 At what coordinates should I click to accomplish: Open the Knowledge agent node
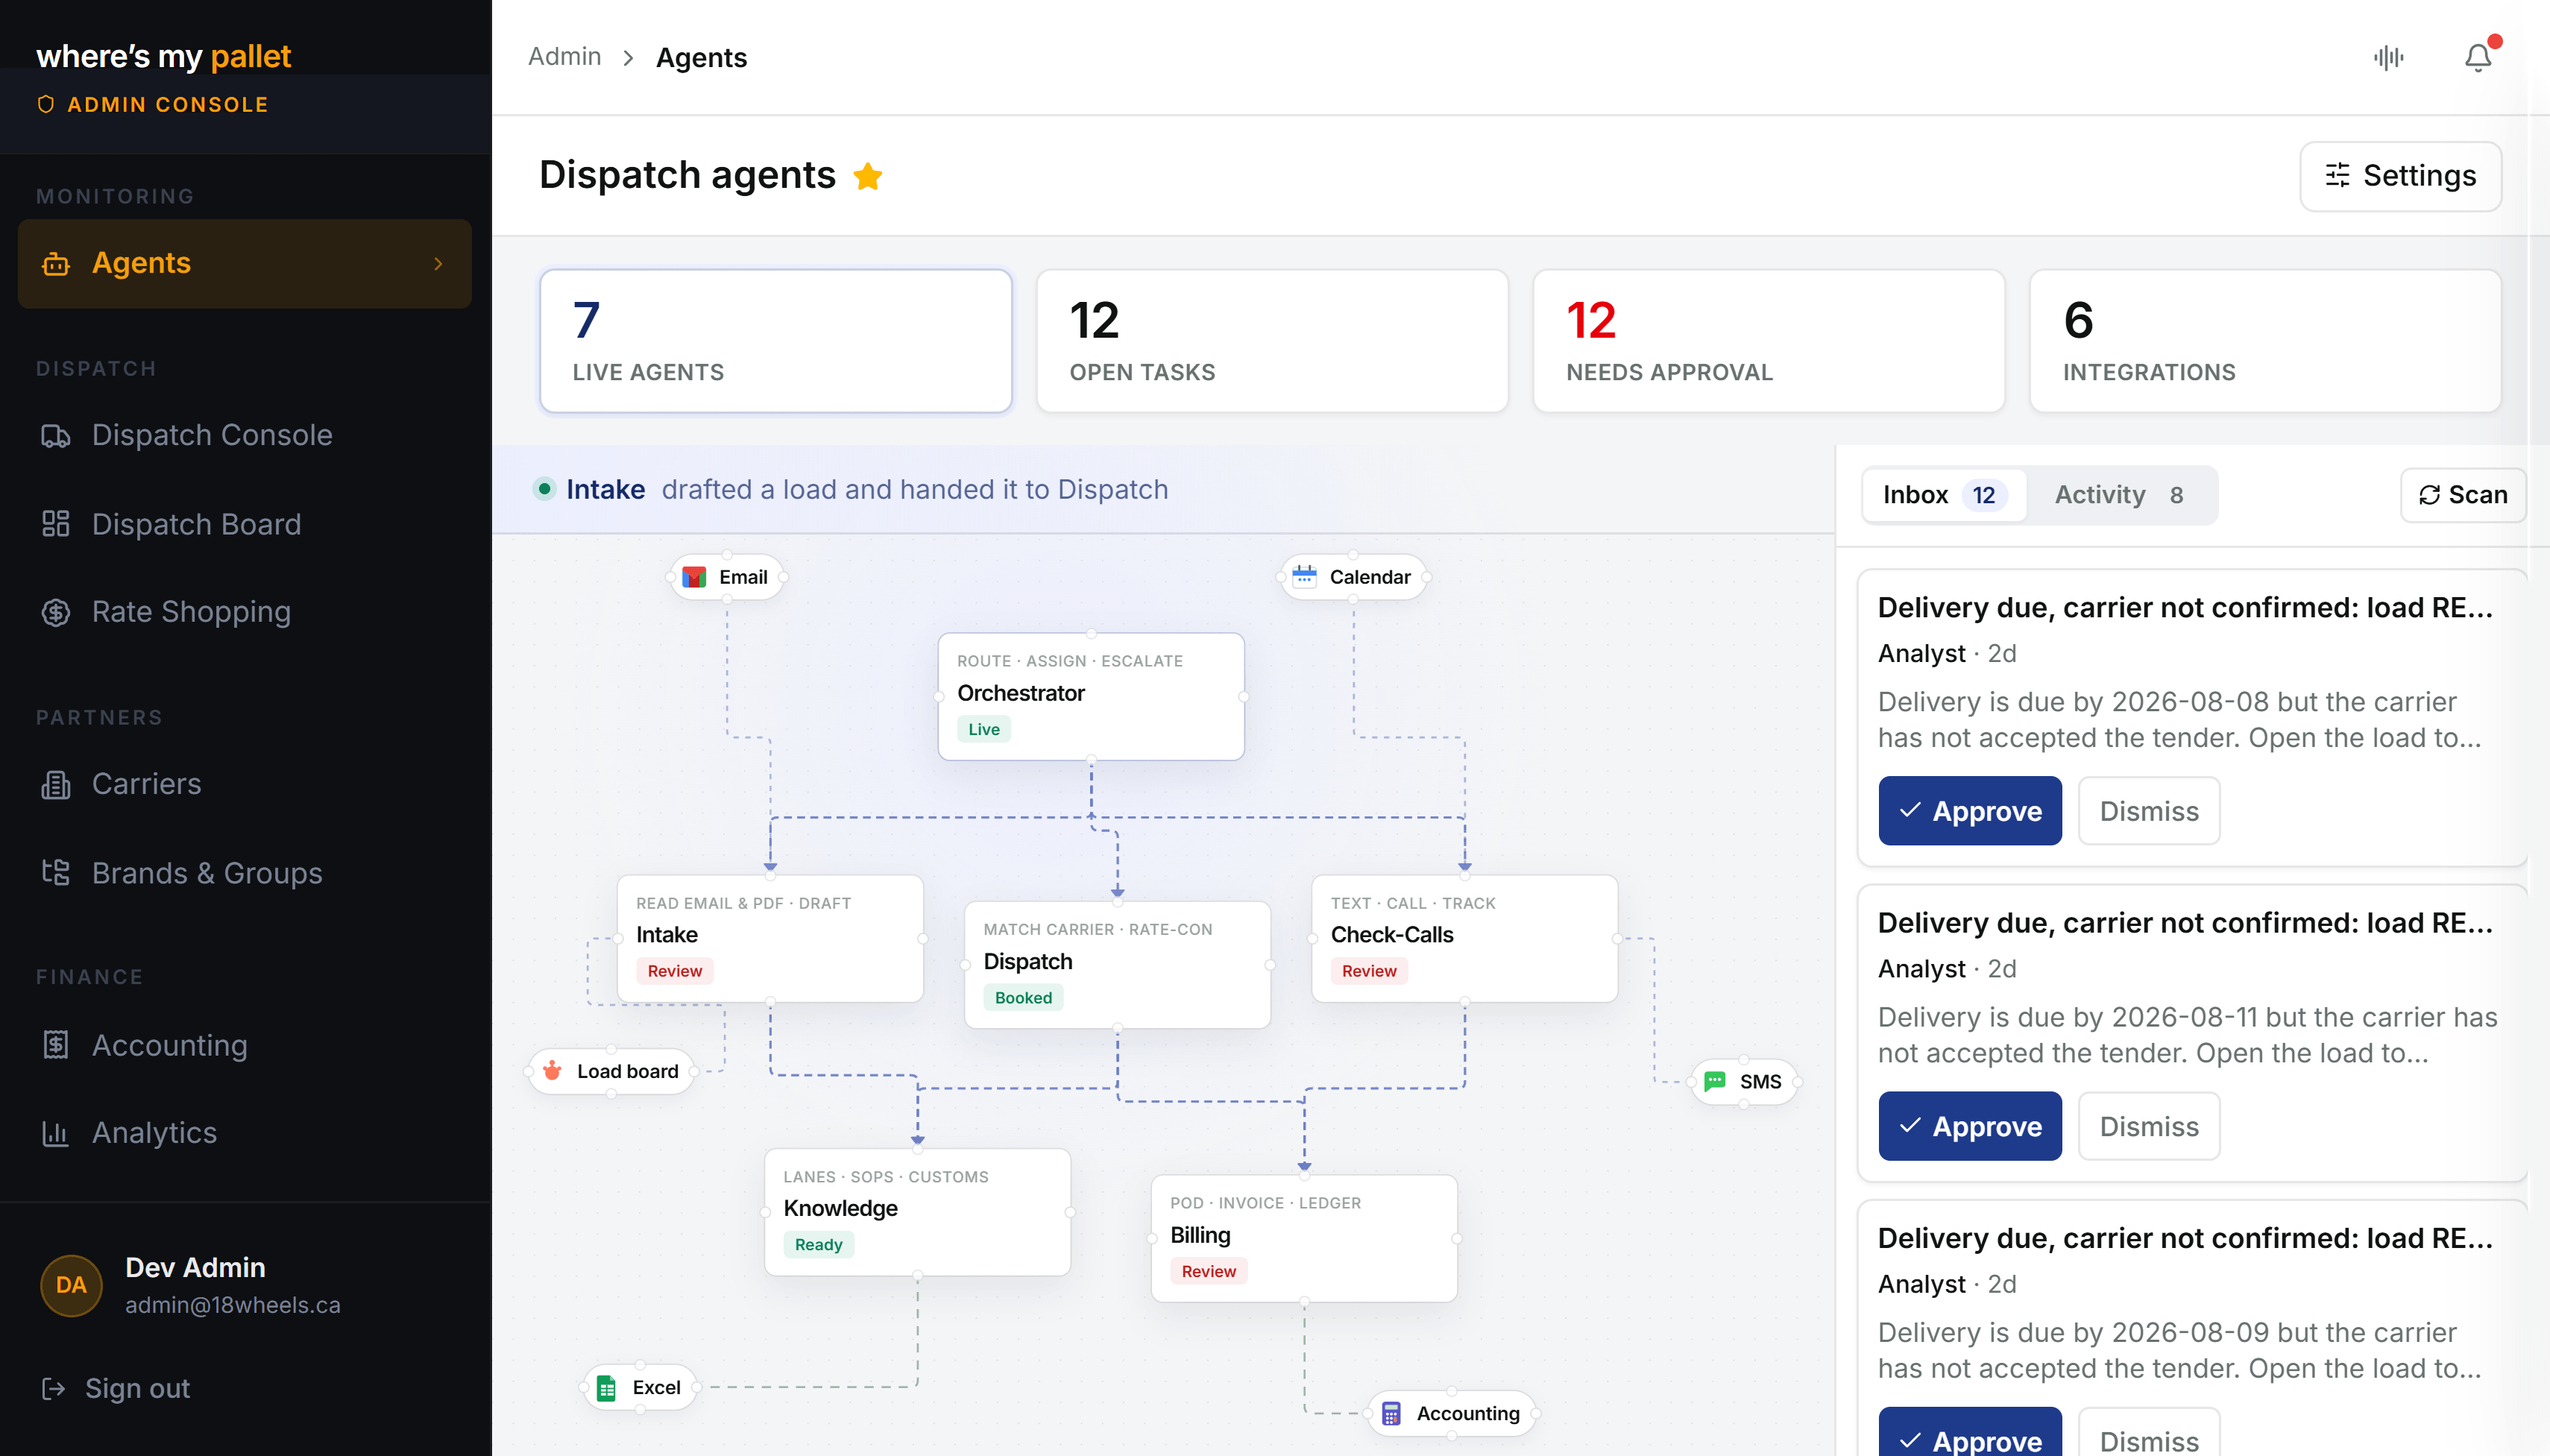click(917, 1212)
